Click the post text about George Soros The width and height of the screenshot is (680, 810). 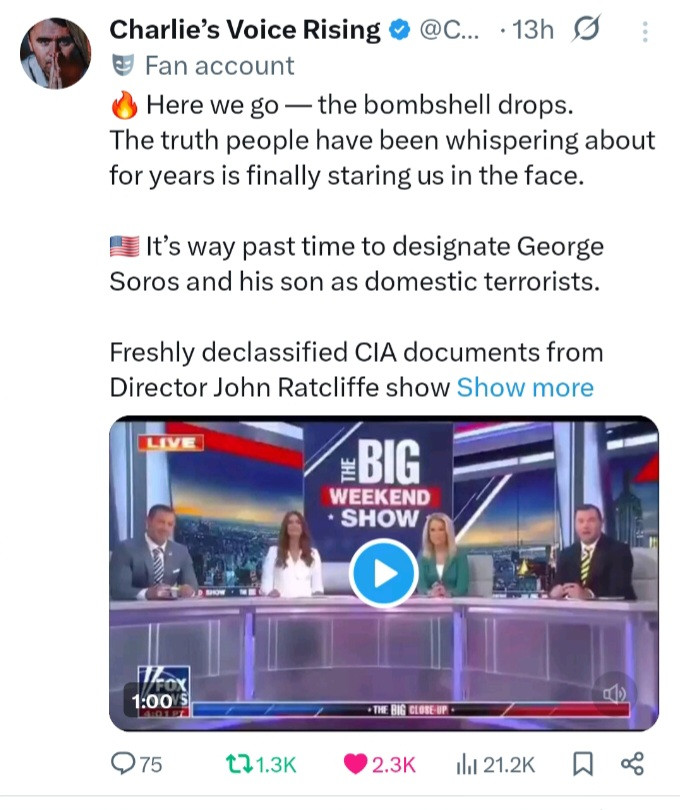tap(355, 263)
